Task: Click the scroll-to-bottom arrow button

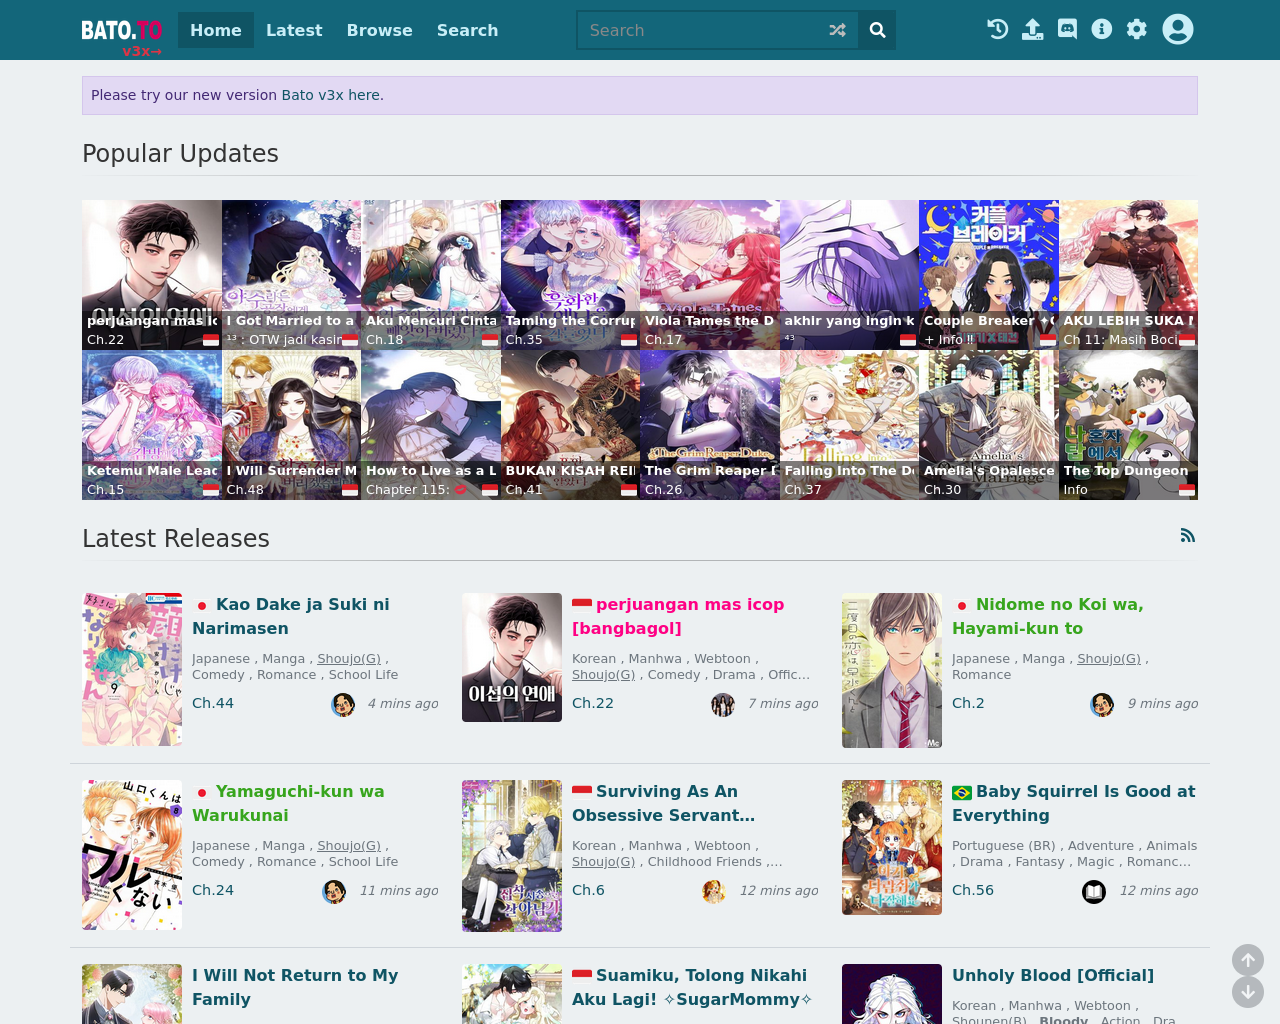Action: coord(1248,992)
